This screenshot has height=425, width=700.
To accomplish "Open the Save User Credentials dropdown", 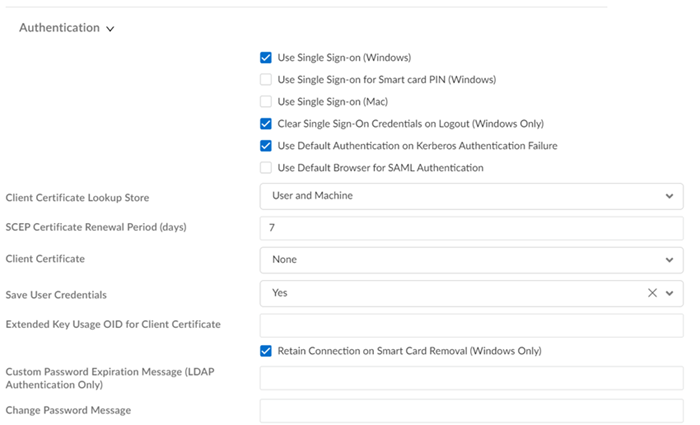I will (450, 293).
